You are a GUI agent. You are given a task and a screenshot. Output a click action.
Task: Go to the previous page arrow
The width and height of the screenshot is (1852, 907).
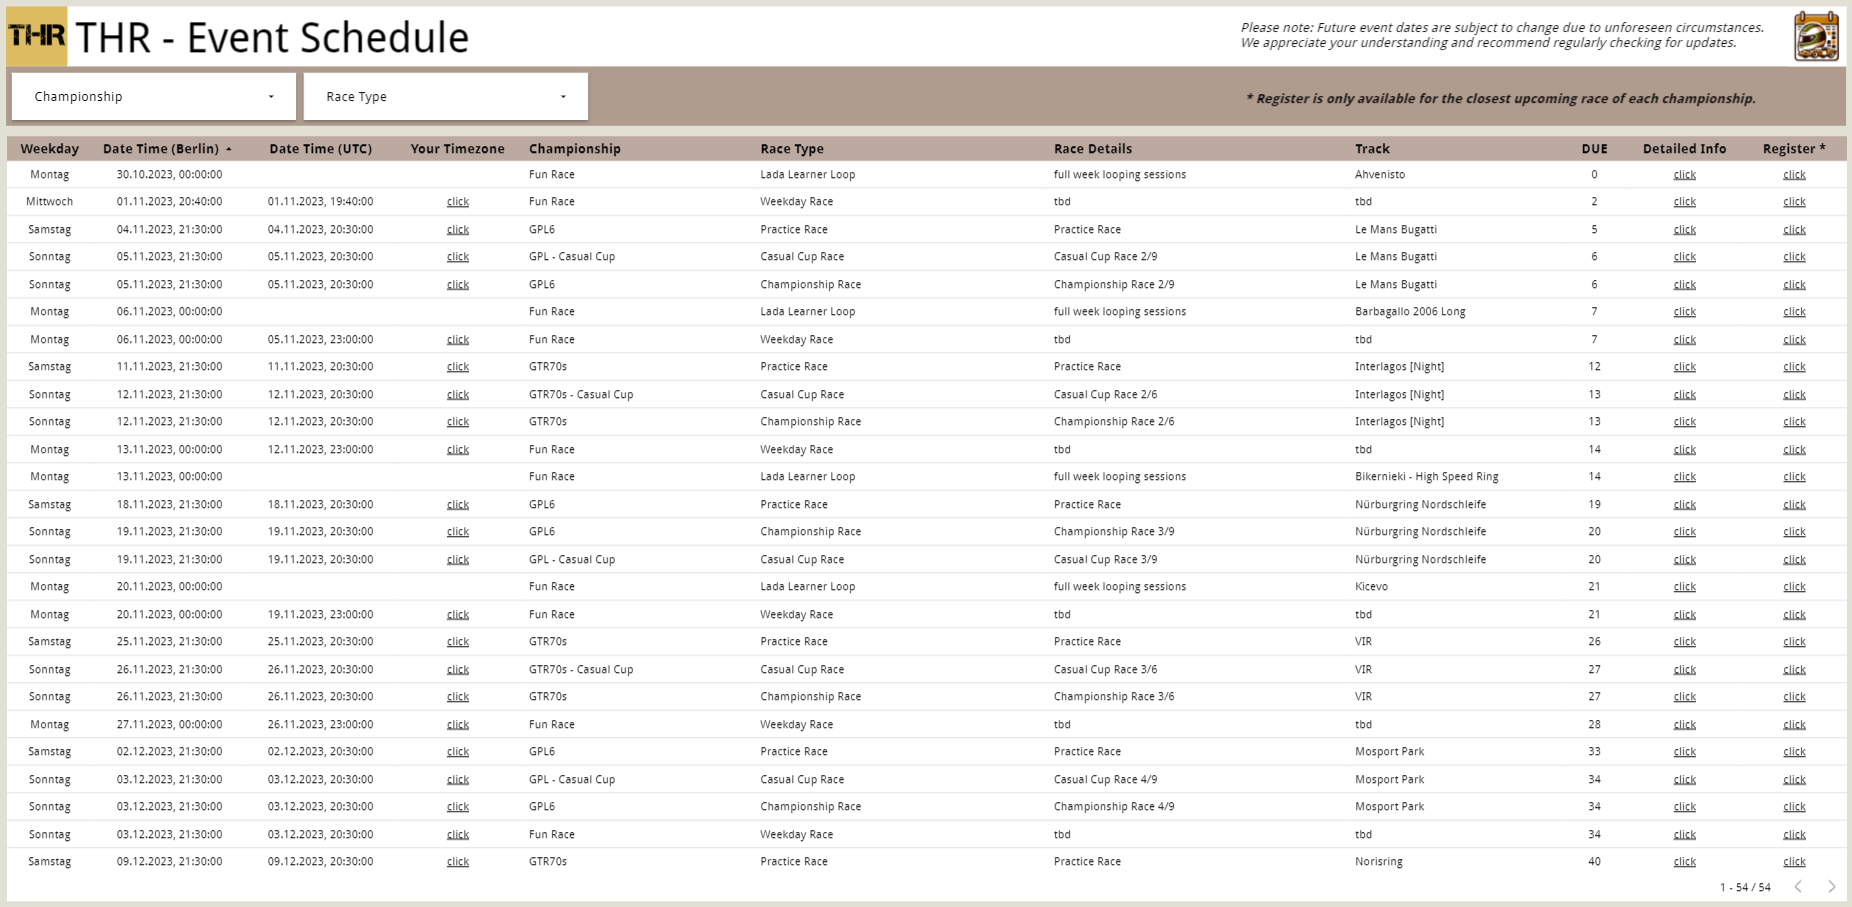tap(1798, 887)
